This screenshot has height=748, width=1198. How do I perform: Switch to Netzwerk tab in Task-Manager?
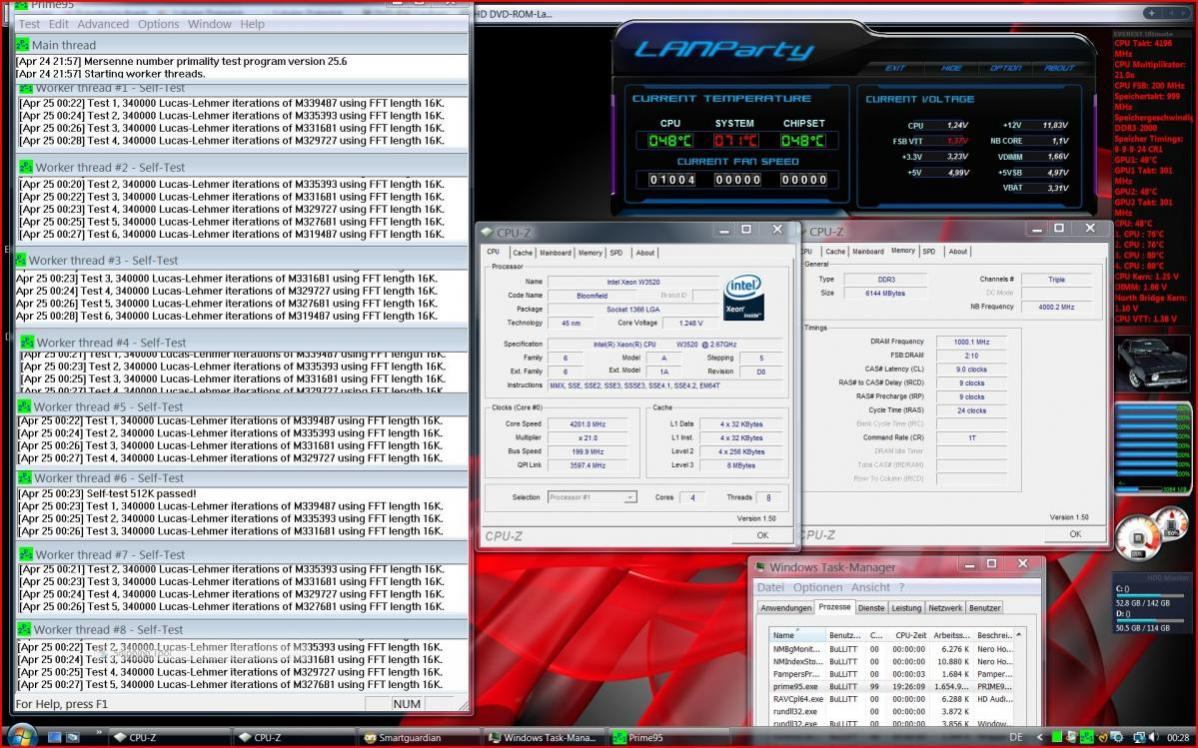pos(945,608)
